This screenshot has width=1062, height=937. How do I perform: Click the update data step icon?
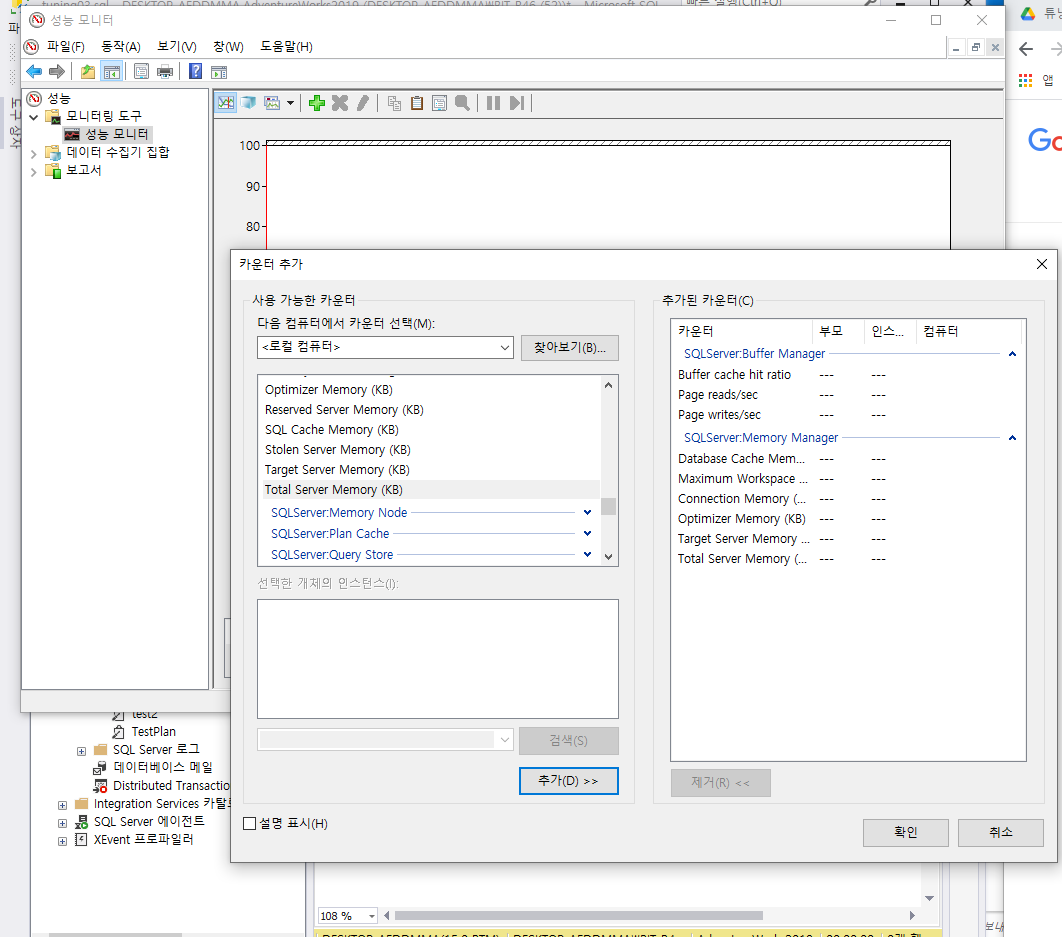(517, 103)
